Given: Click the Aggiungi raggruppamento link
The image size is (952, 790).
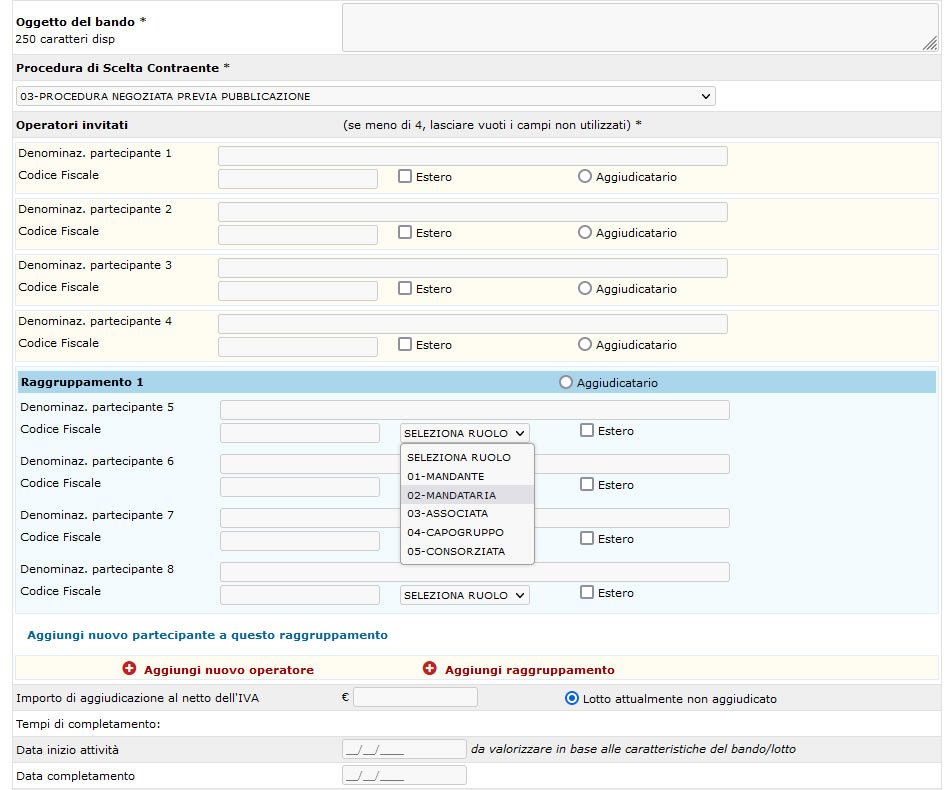Looking at the screenshot, I should 529,670.
